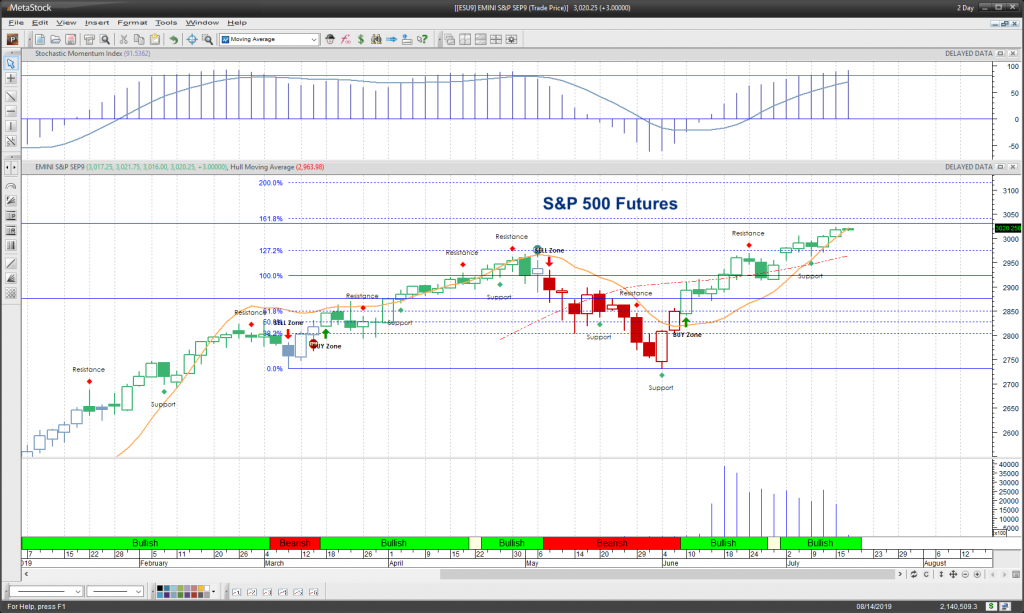Click the green dollar sign icon
Screen dimensions: 1024x613
360,39
